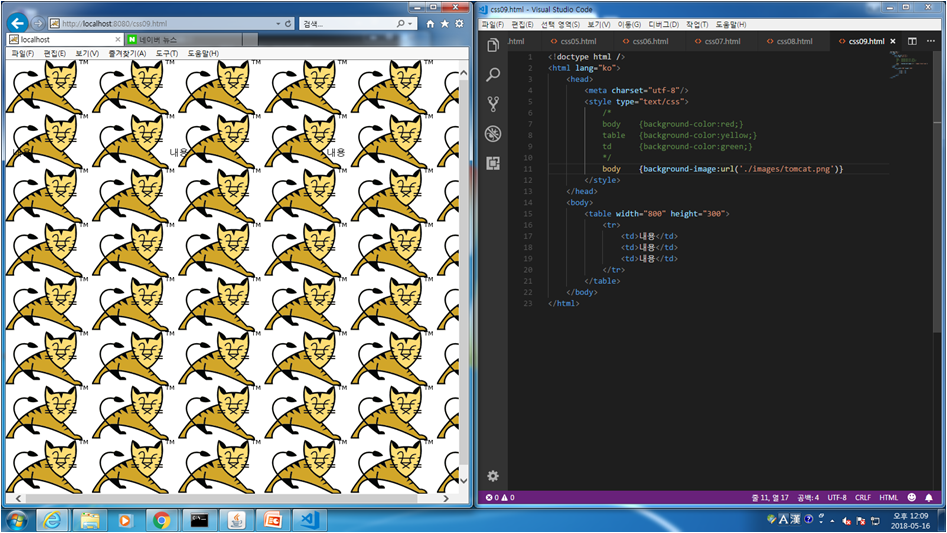Open media player from the taskbar
Viewport: 947px width, 533px height.
pos(125,520)
